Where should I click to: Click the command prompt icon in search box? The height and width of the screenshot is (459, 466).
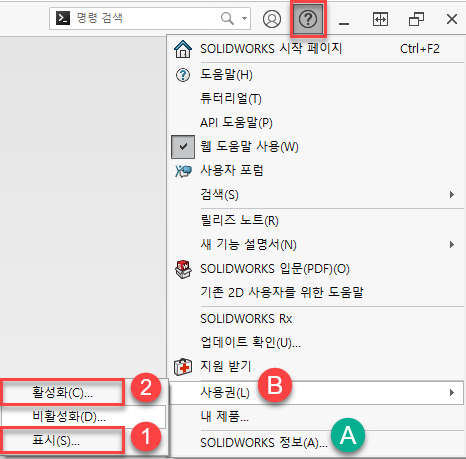(x=63, y=18)
